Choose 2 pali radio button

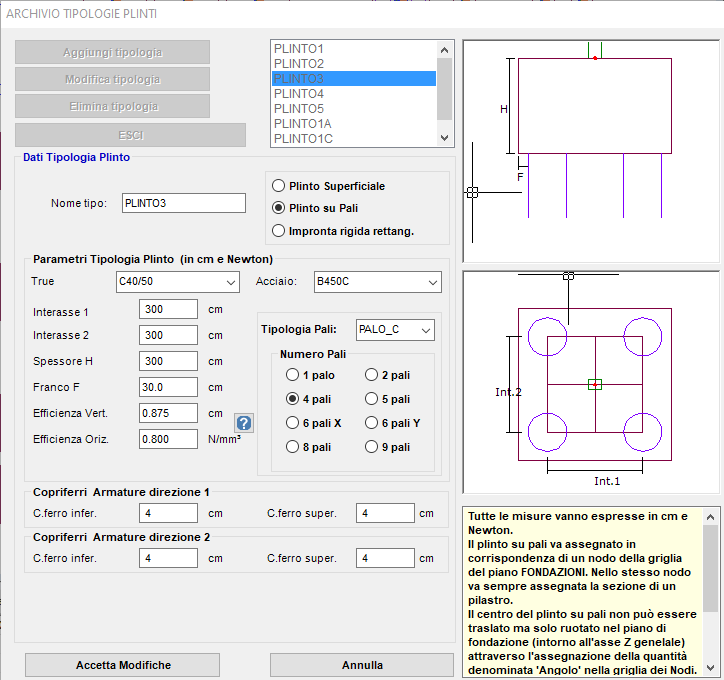point(387,375)
